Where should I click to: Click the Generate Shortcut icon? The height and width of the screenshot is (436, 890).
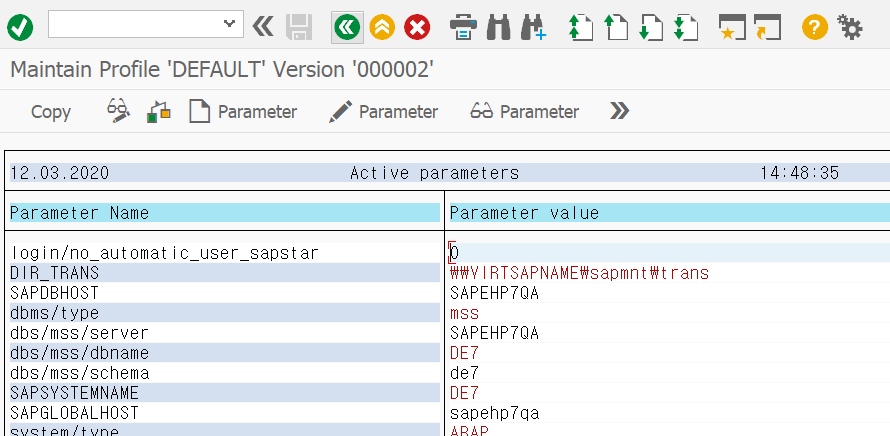[767, 27]
